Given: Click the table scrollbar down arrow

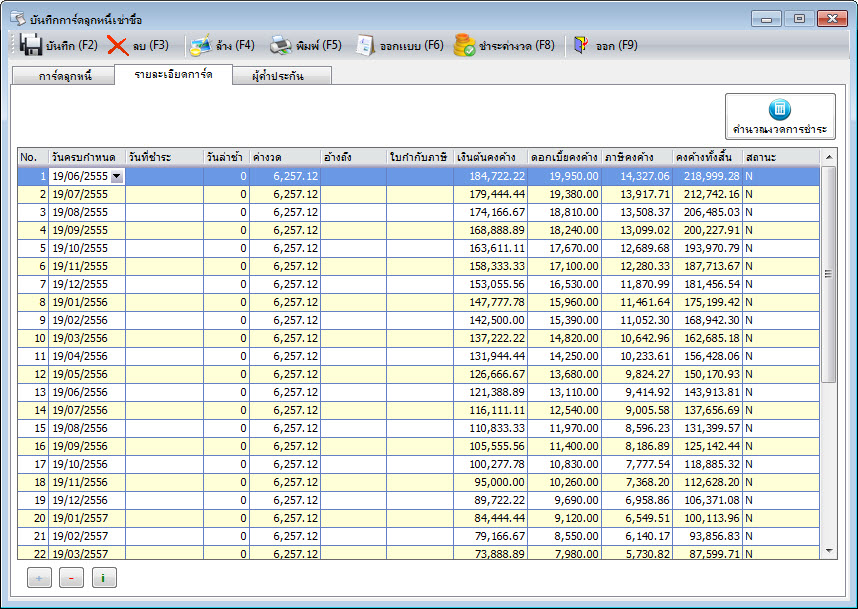Looking at the screenshot, I should [x=828, y=551].
